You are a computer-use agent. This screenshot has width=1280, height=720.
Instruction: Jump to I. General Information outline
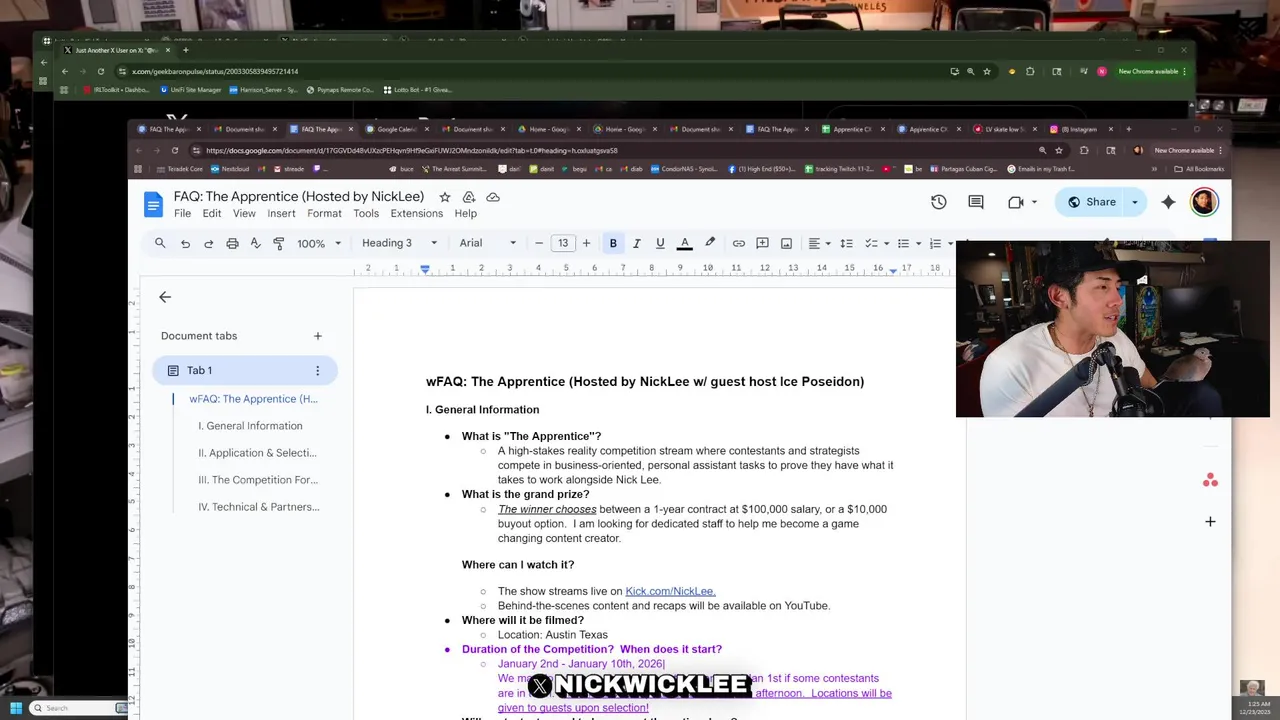(250, 426)
